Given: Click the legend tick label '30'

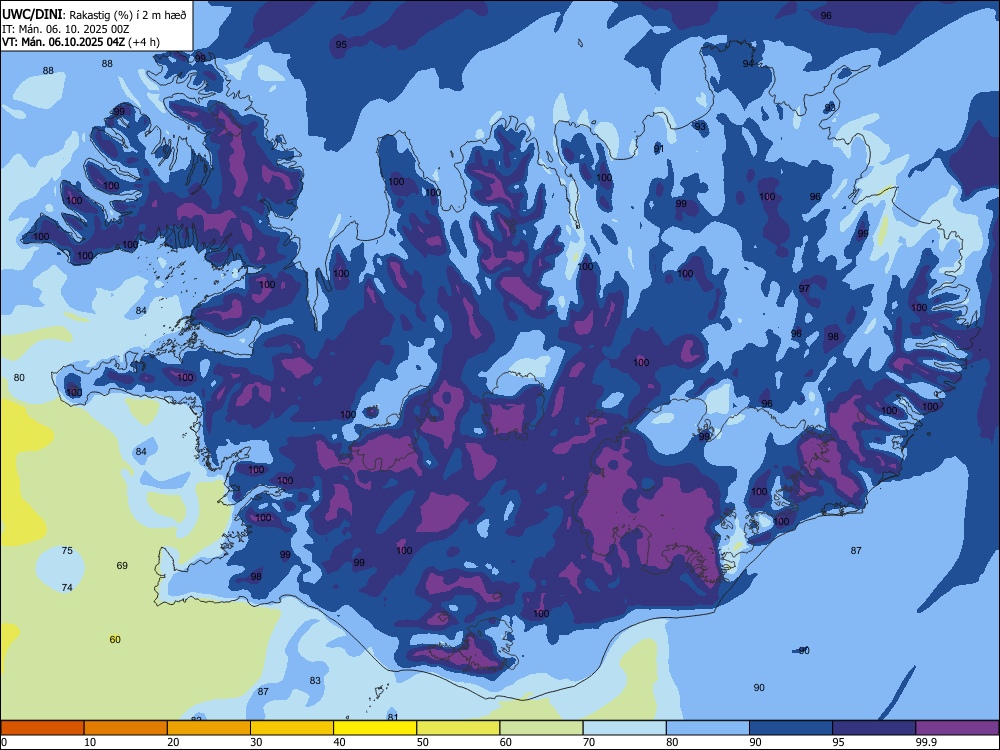Looking at the screenshot, I should (x=256, y=742).
